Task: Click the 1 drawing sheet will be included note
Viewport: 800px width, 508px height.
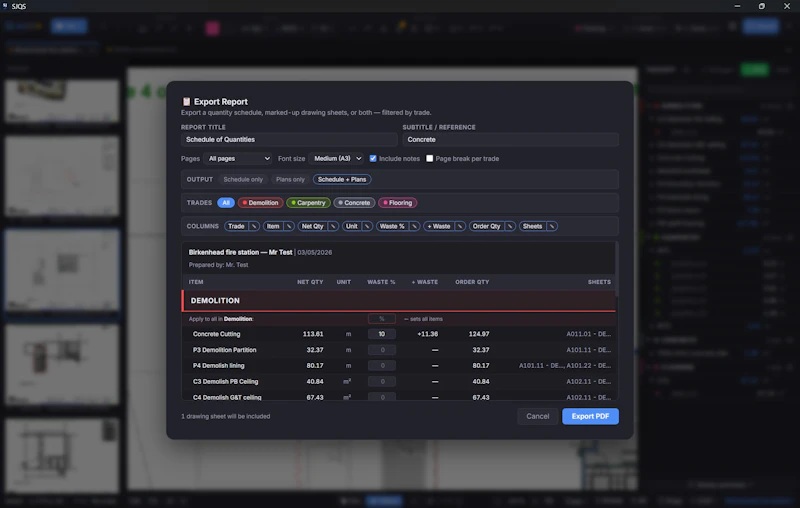Action: 226,416
